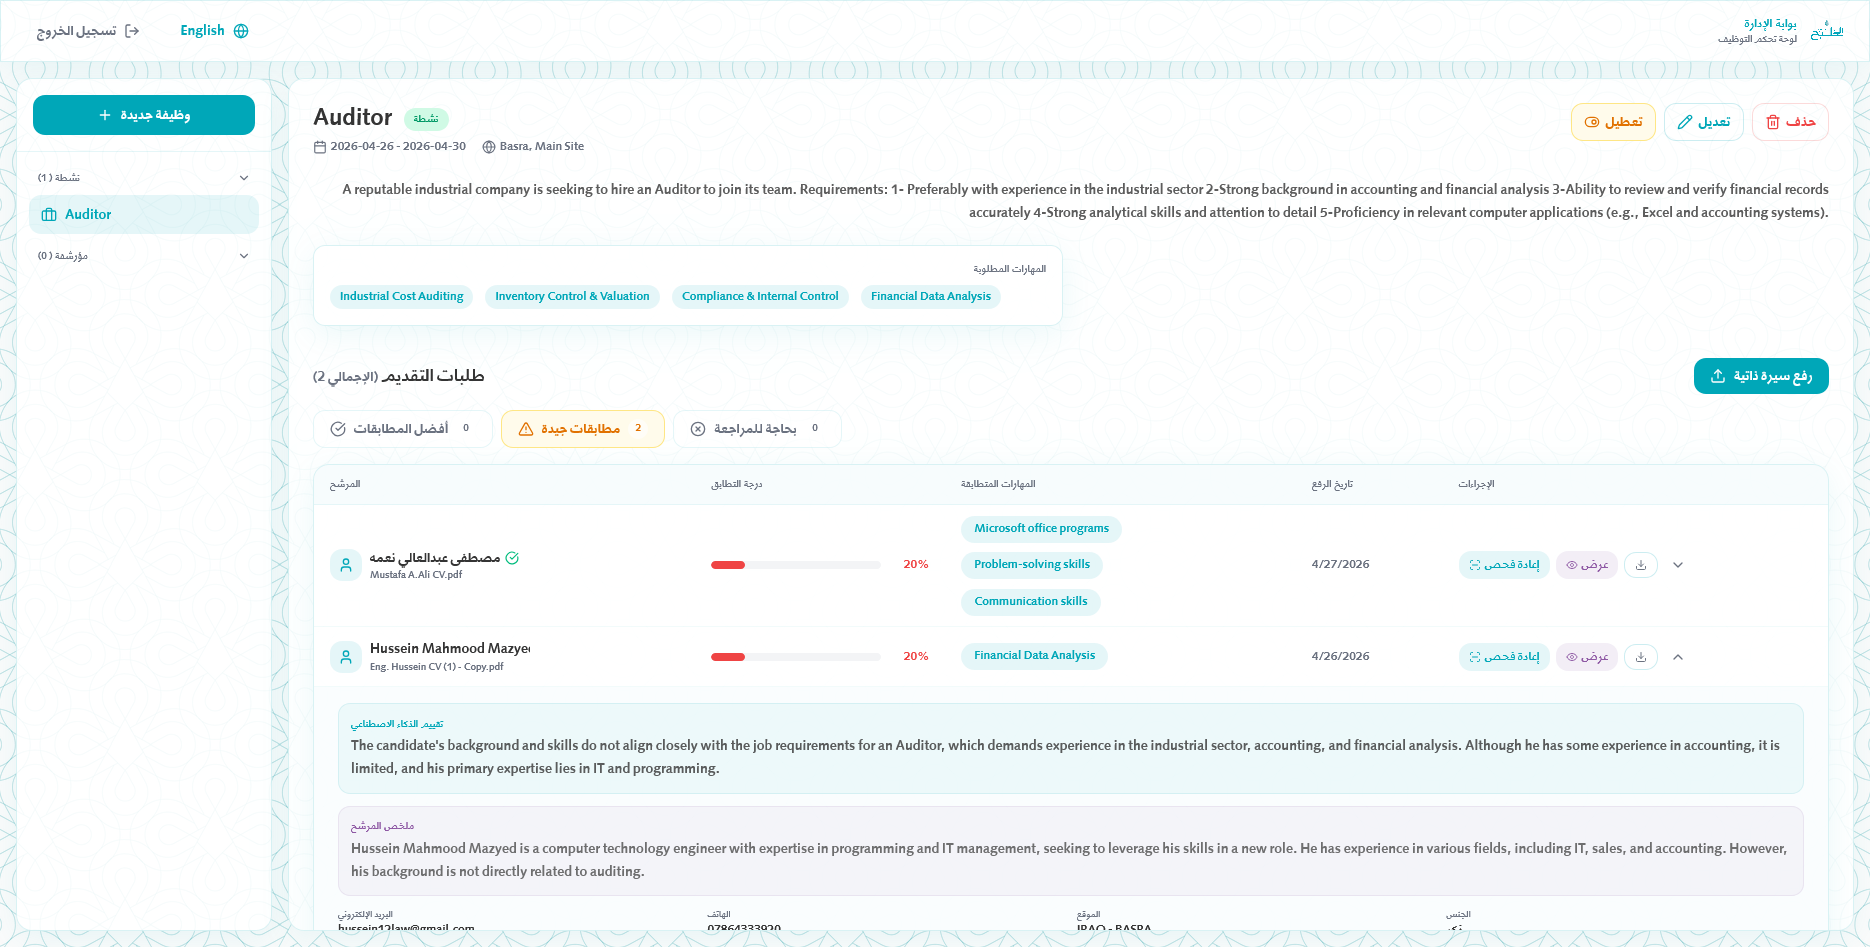The width and height of the screenshot is (1870, 947).
Task: Download Mustafa A. Ali's CV via download icon
Action: 1640,564
